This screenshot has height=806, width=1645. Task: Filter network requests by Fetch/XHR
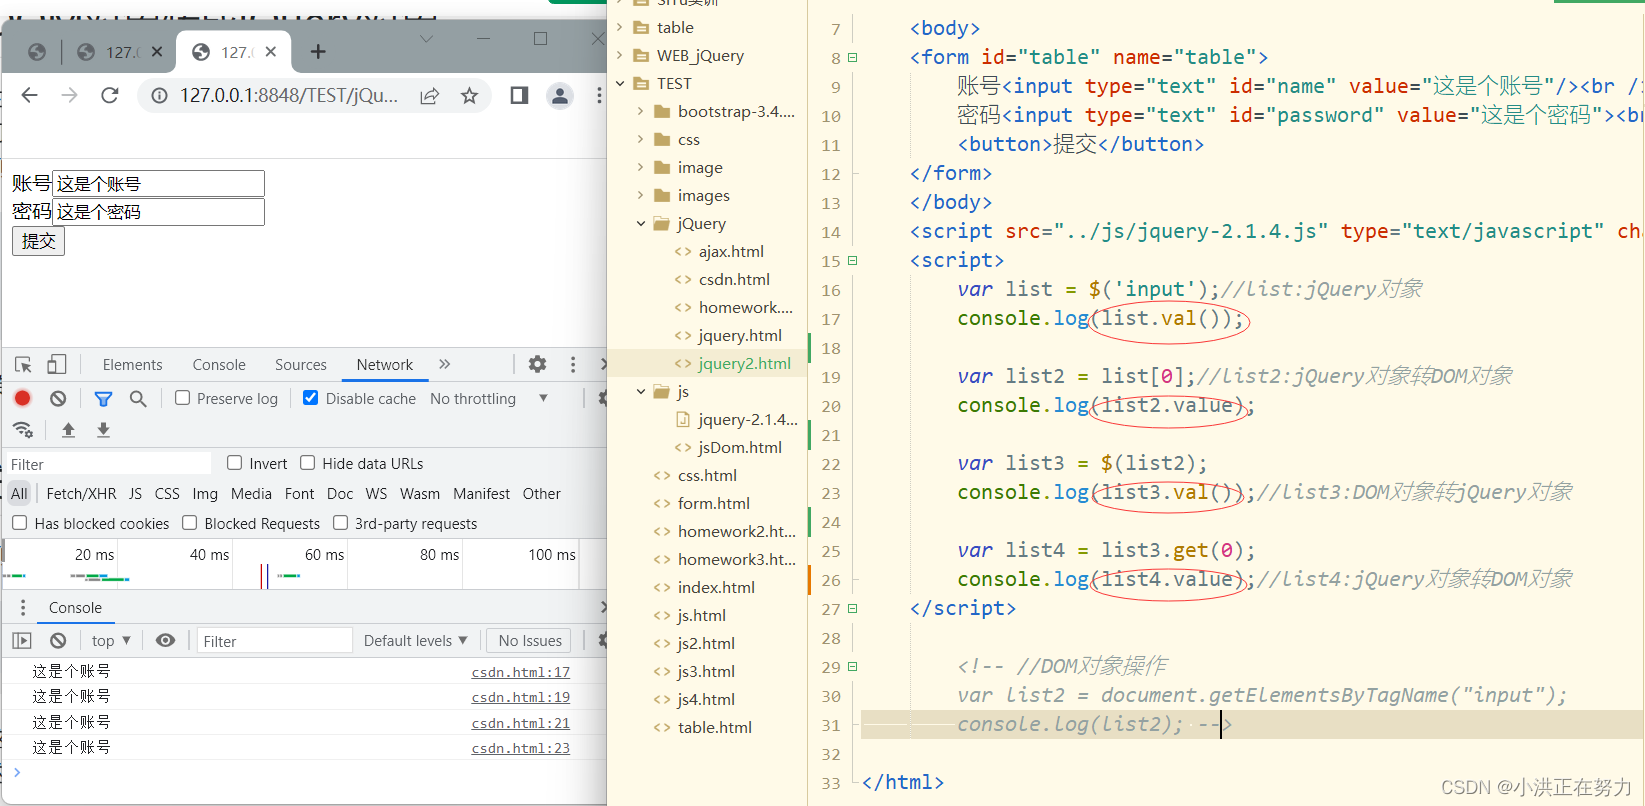(x=81, y=493)
